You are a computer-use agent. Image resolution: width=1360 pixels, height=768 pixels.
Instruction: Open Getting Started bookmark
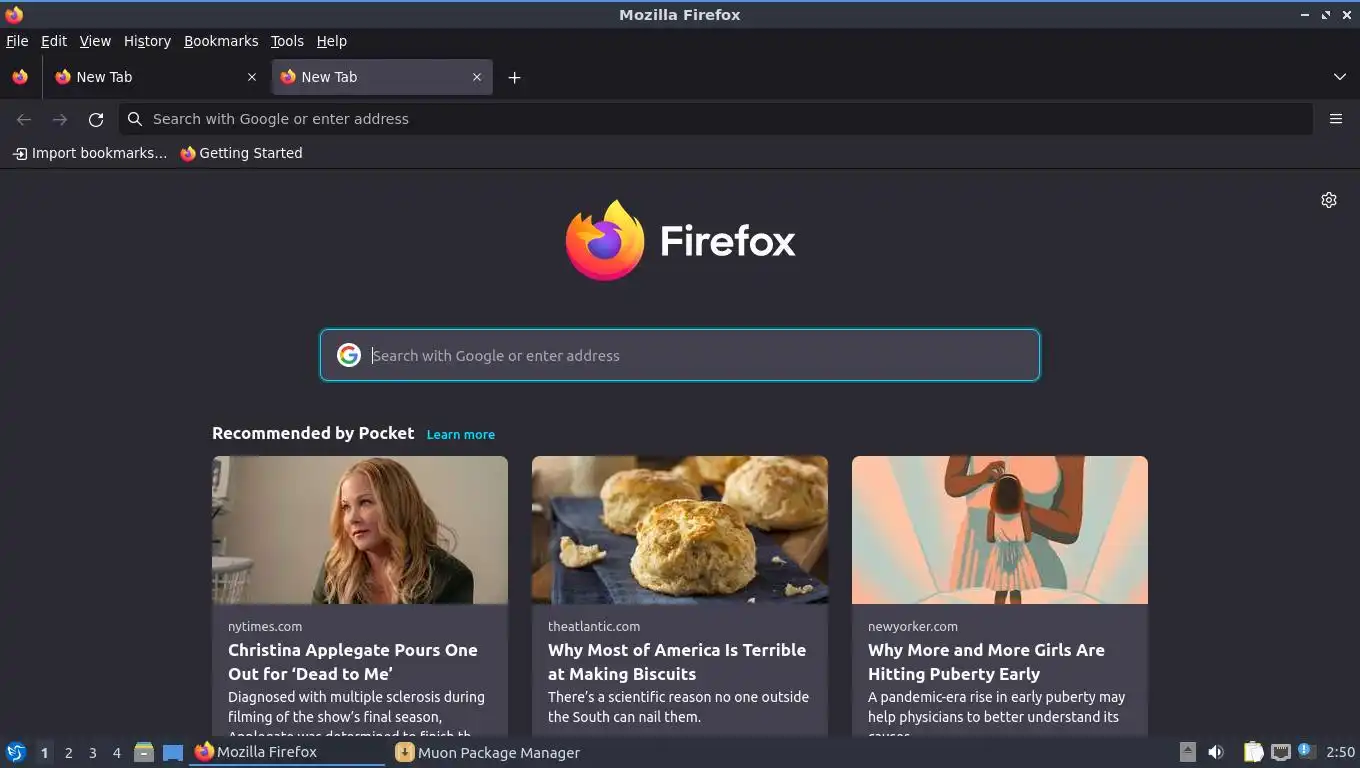(x=241, y=153)
